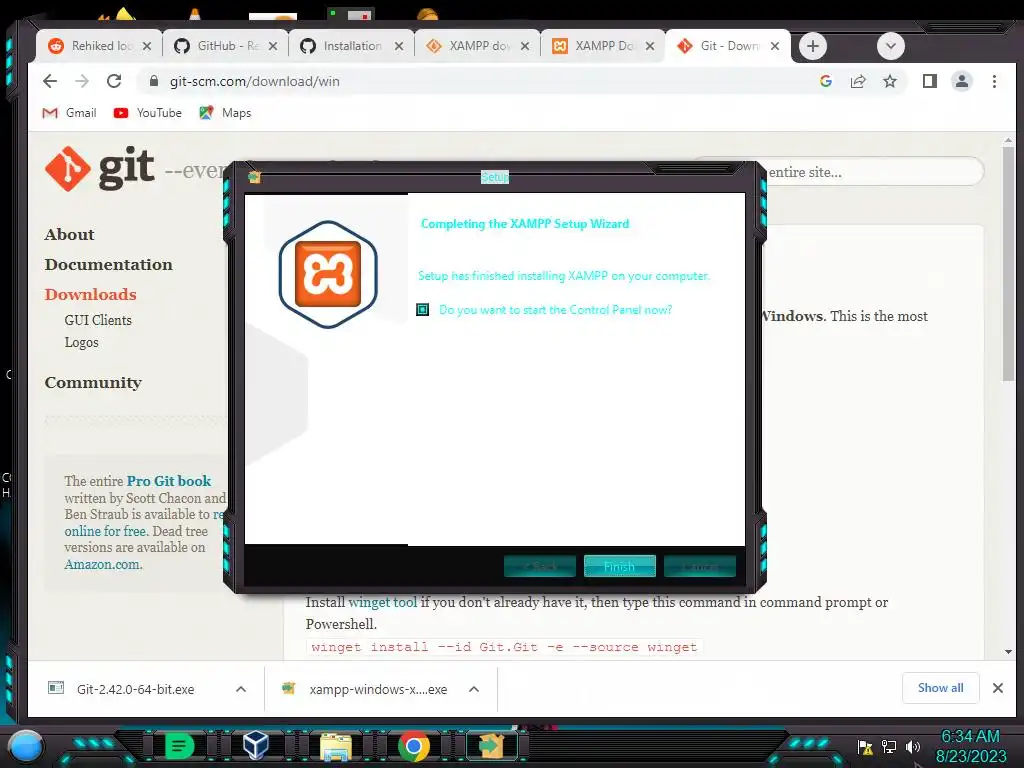Click the XAMPP logo in setup wizard

[328, 274]
